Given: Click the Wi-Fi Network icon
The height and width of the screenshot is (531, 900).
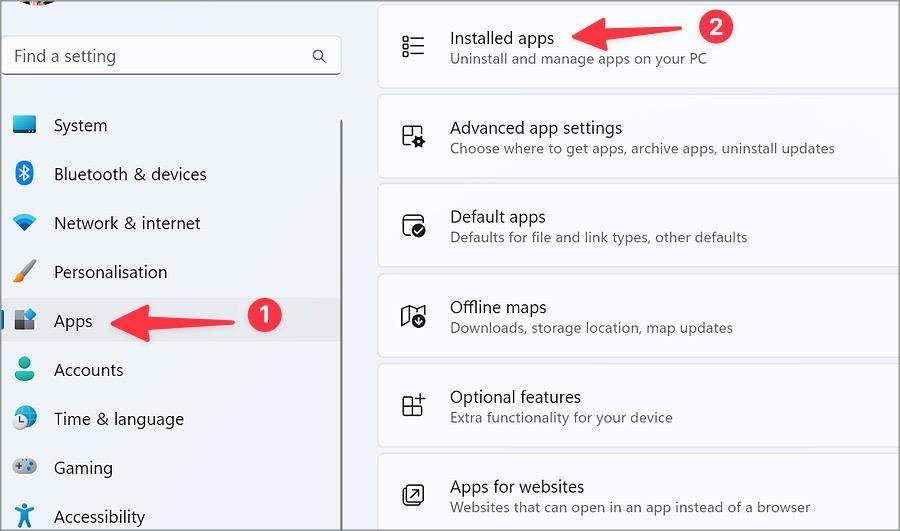Looking at the screenshot, I should click(x=25, y=222).
